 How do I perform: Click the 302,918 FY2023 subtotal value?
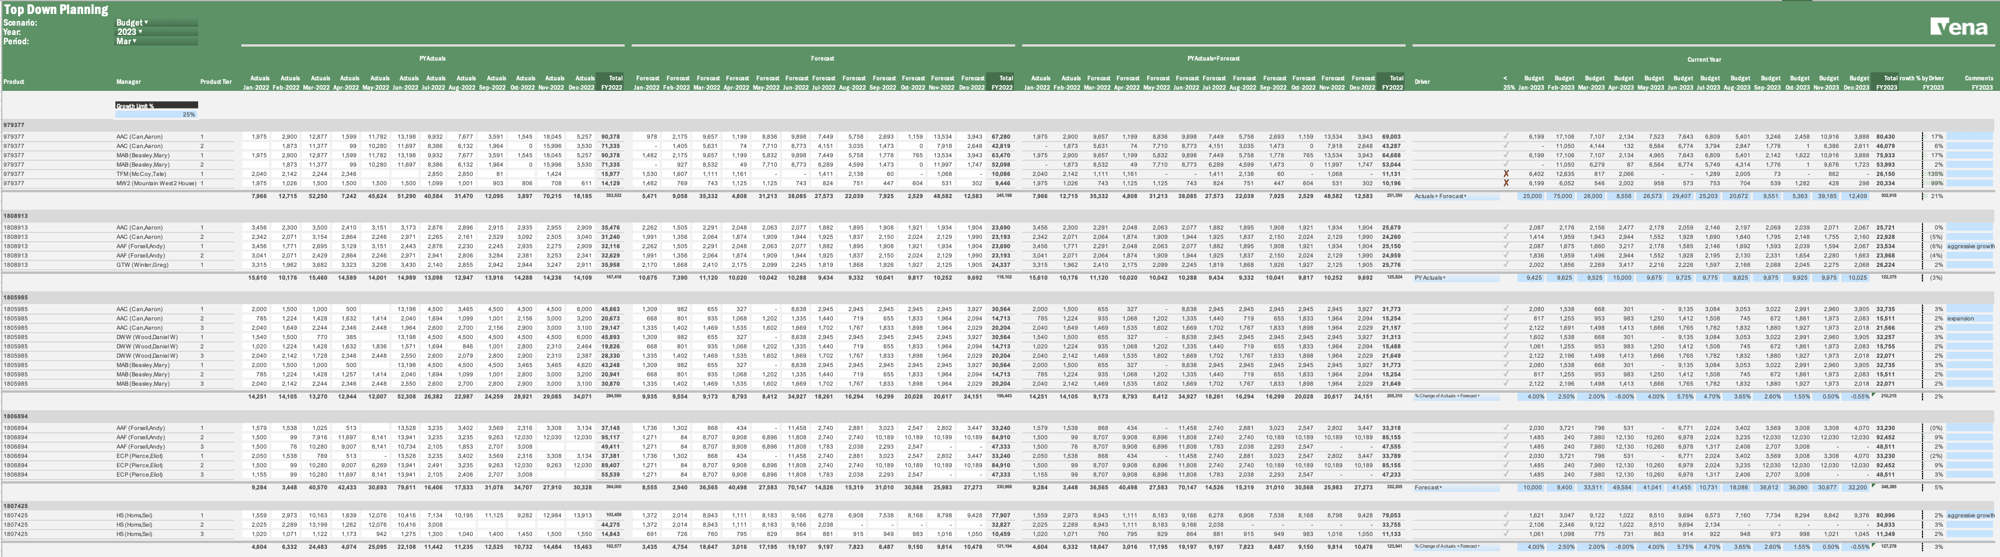(x=1888, y=196)
